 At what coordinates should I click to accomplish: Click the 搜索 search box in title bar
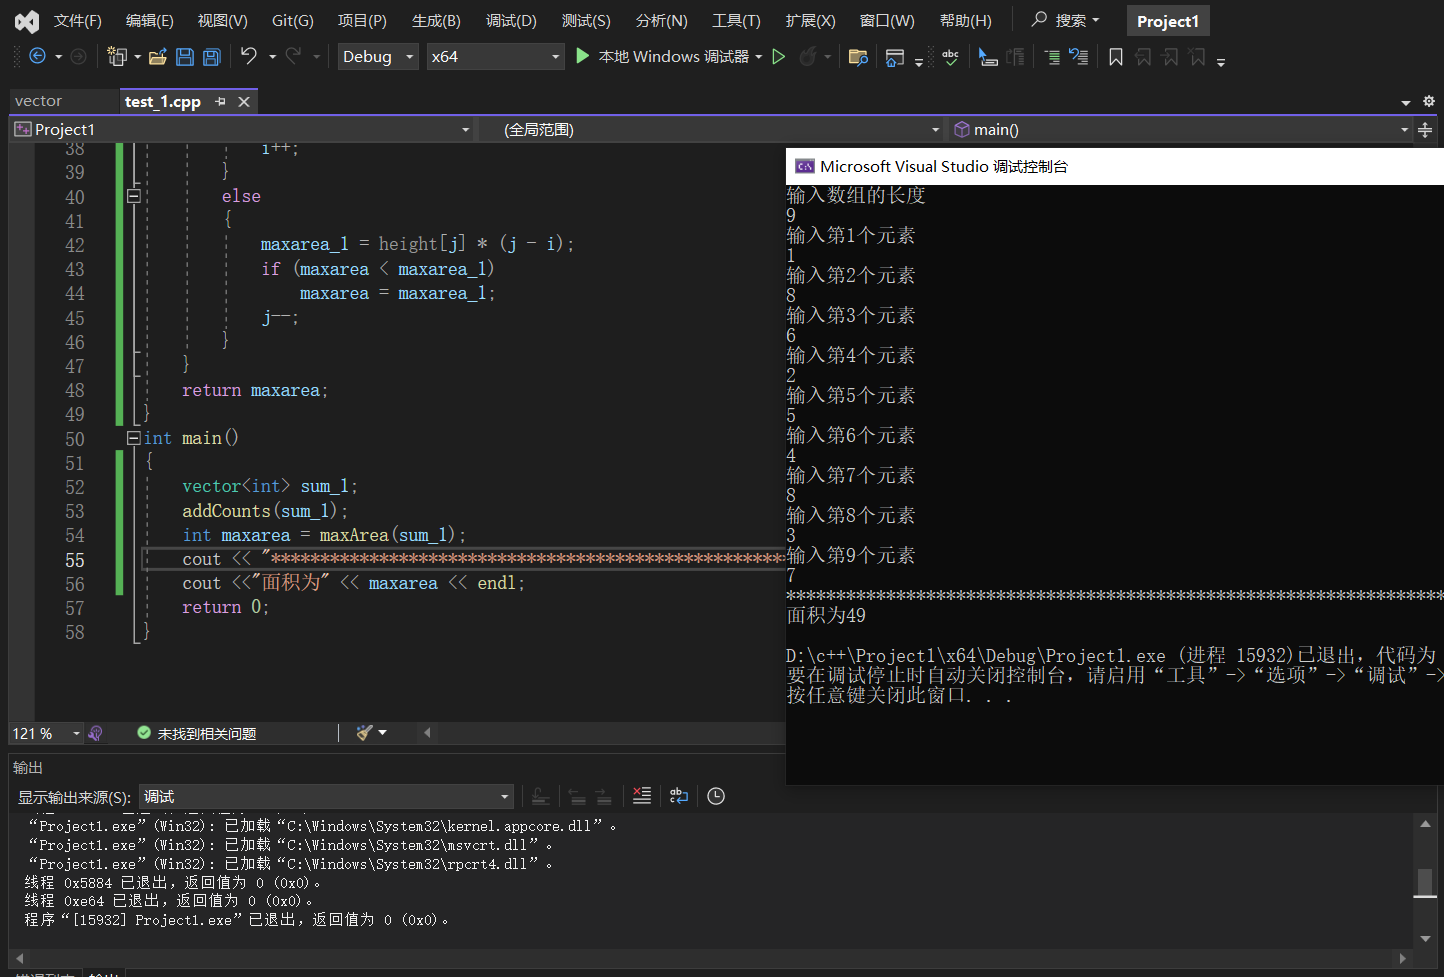[x=1066, y=20]
